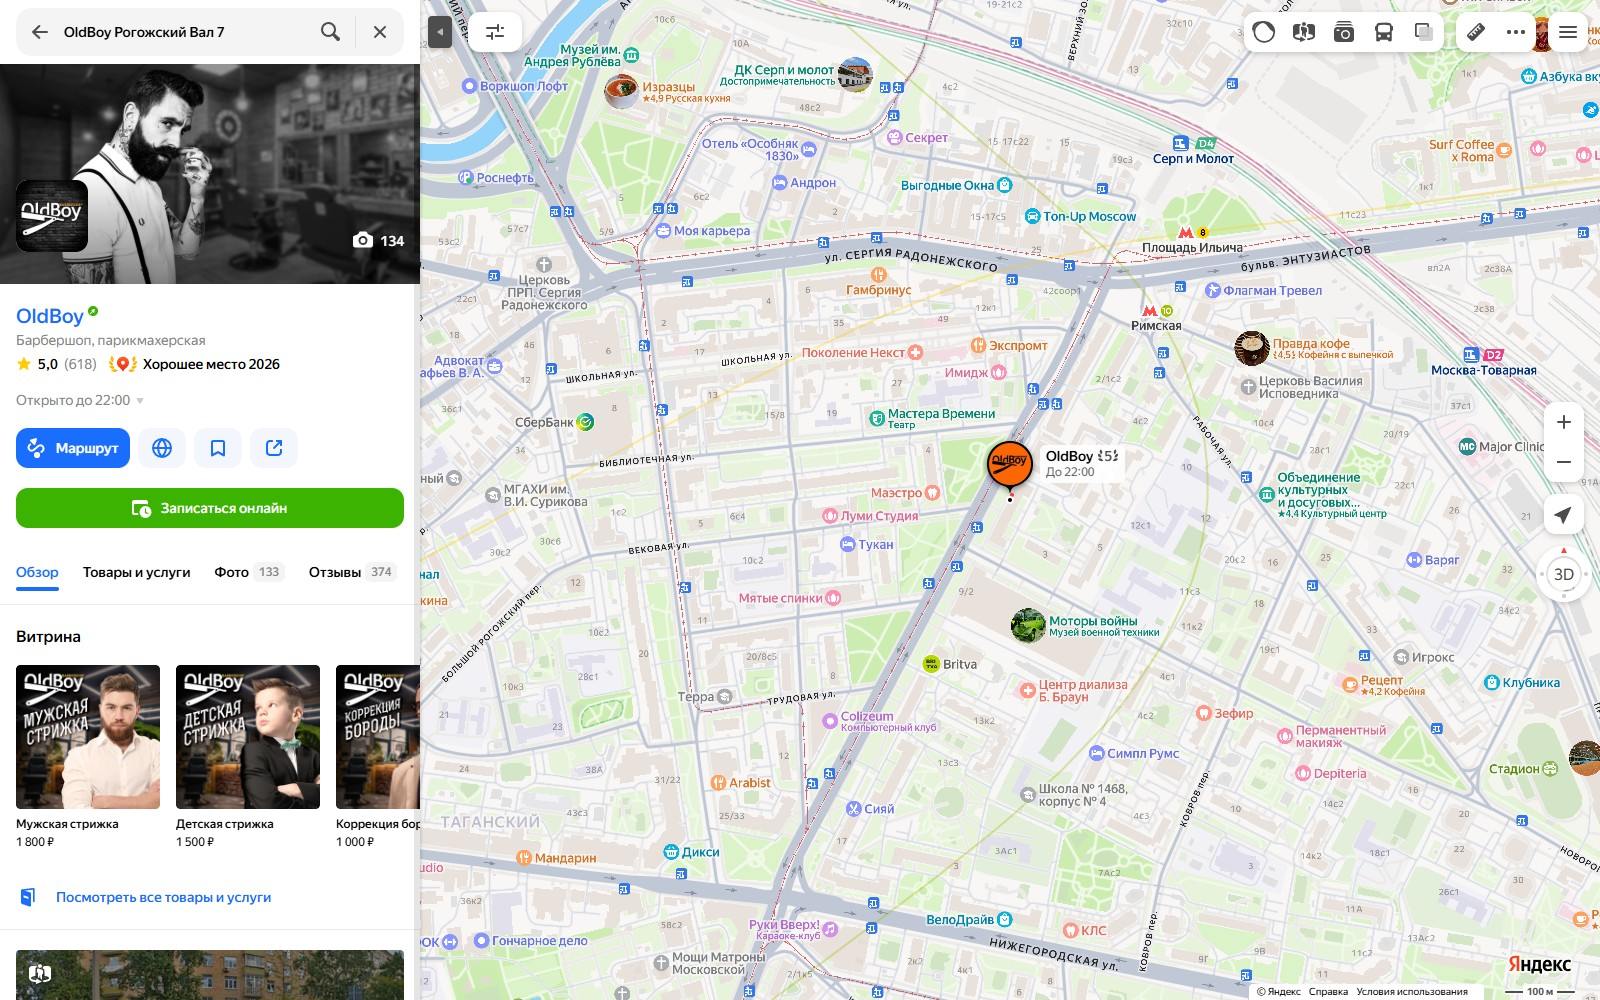This screenshot has height=1000, width=1600.
Task: Open map filter settings slider icon
Action: 495,32
